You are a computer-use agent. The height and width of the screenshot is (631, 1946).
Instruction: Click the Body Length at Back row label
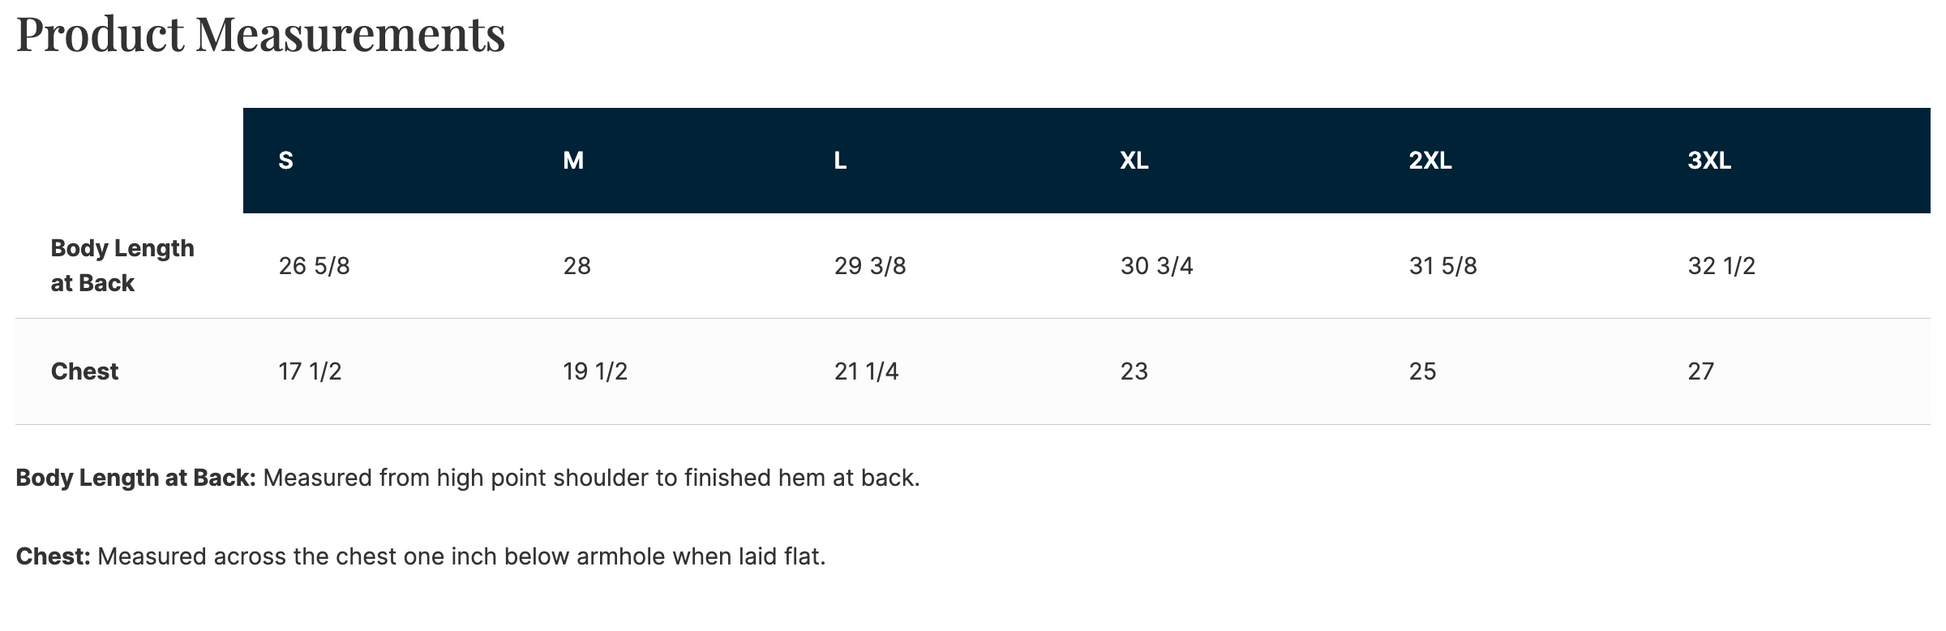click(122, 266)
